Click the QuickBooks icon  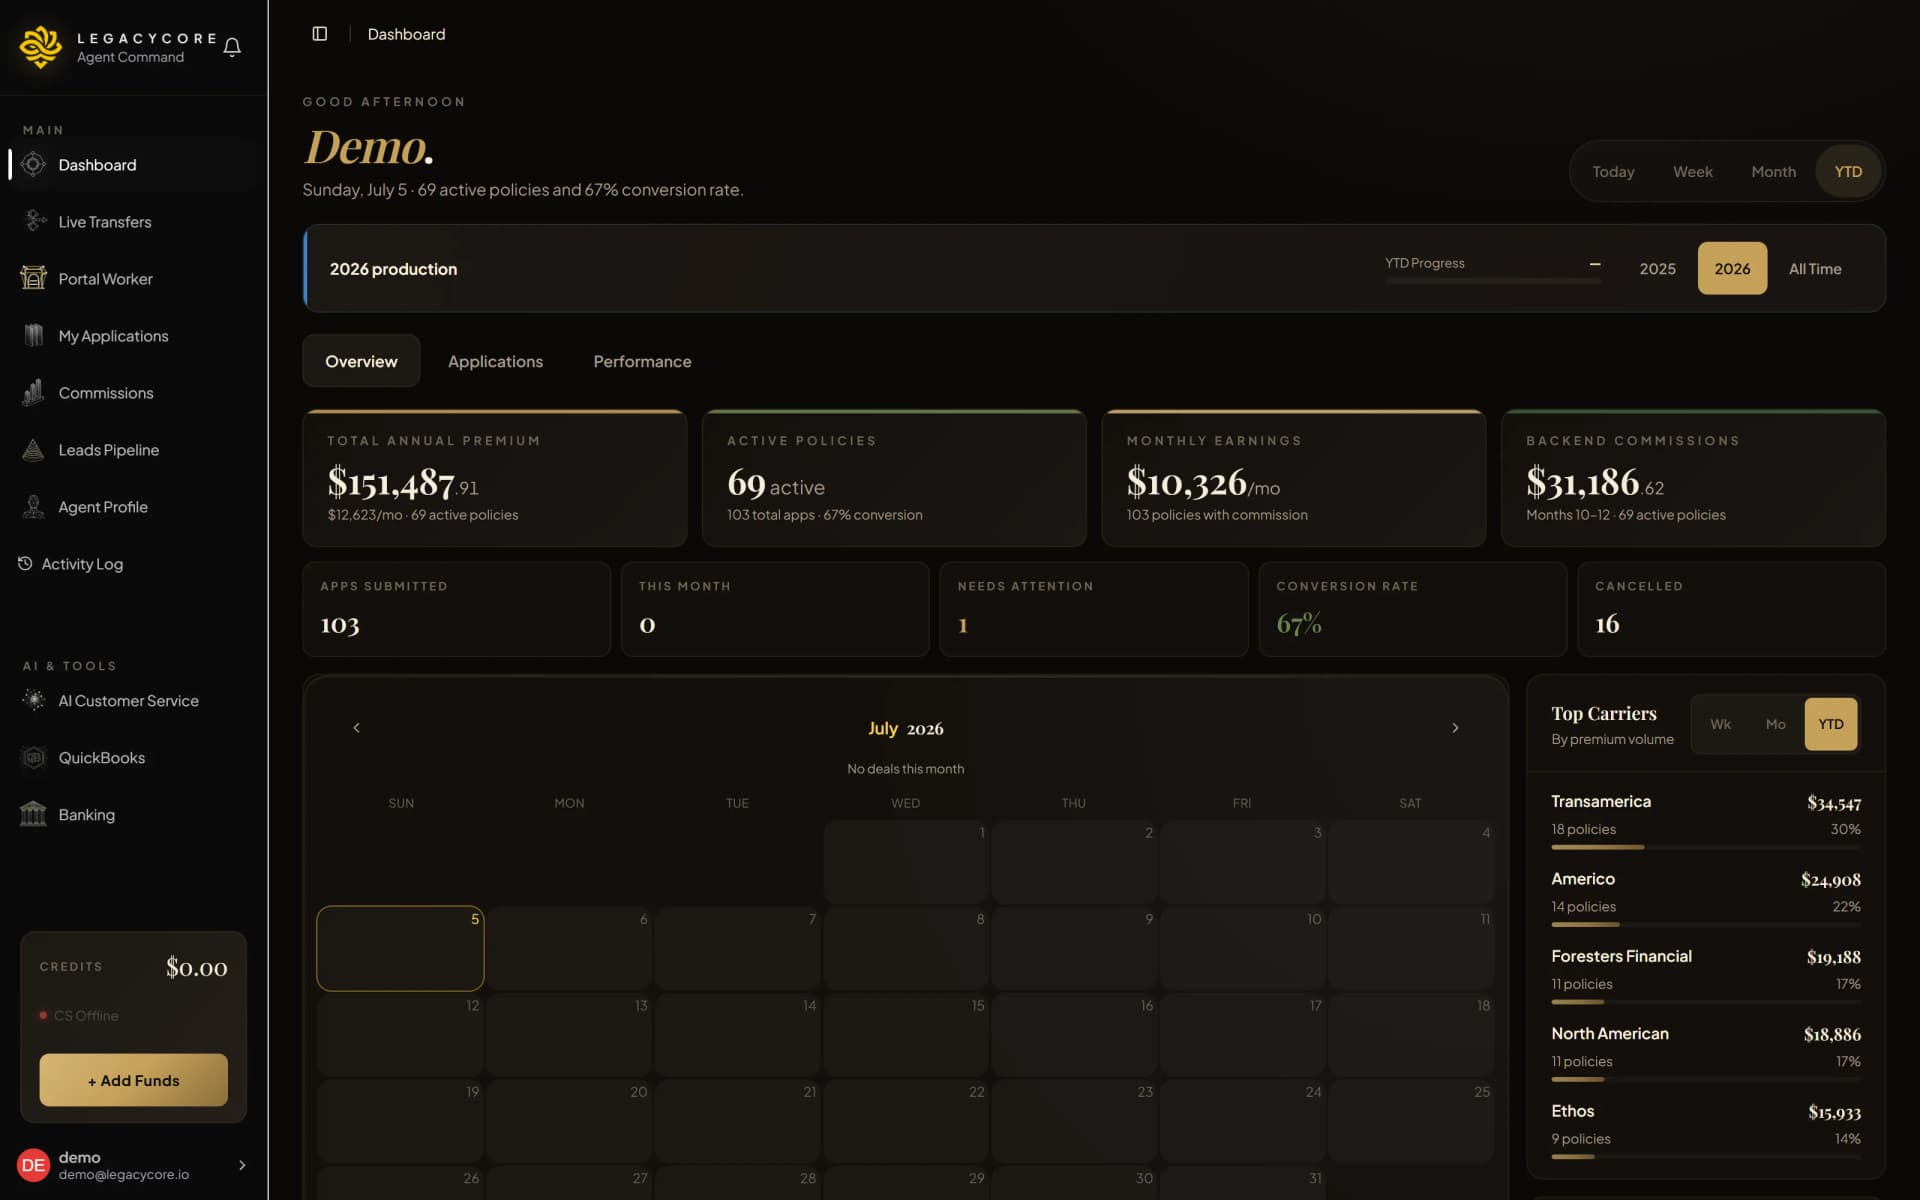tap(34, 757)
